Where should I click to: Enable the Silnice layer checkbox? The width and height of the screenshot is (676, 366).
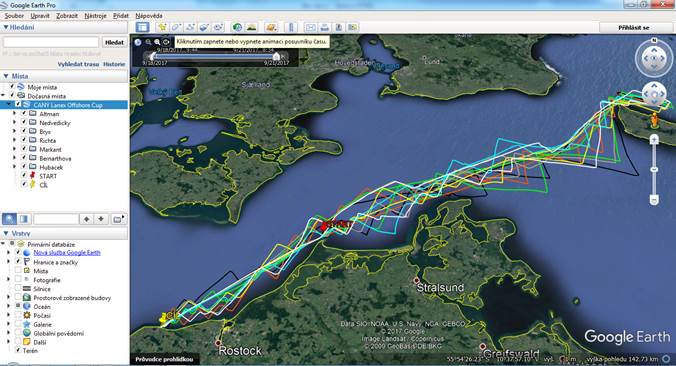click(18, 288)
